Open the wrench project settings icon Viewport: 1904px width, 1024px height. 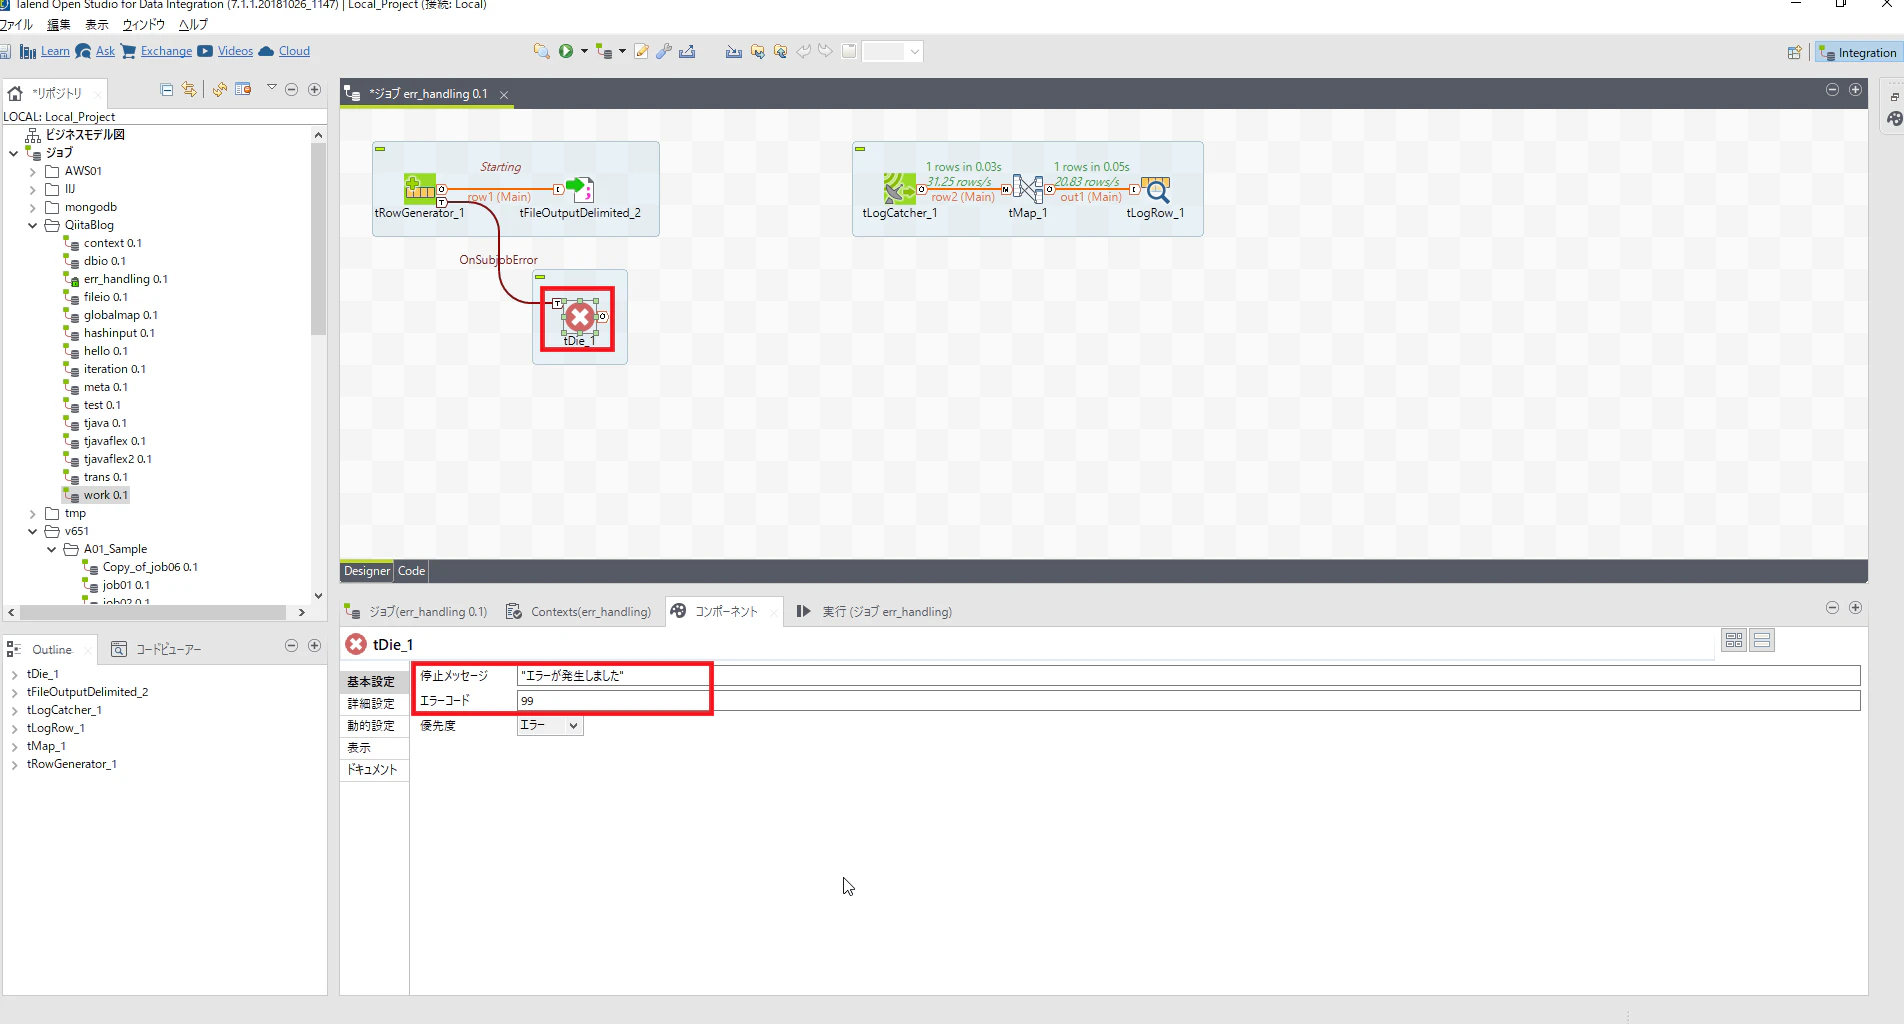tap(664, 51)
